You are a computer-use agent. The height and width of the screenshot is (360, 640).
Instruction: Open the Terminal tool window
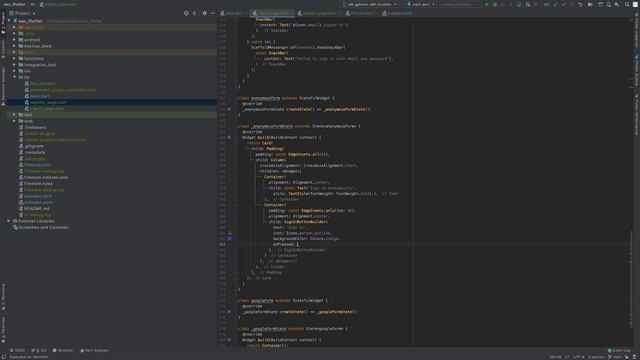pos(63,350)
